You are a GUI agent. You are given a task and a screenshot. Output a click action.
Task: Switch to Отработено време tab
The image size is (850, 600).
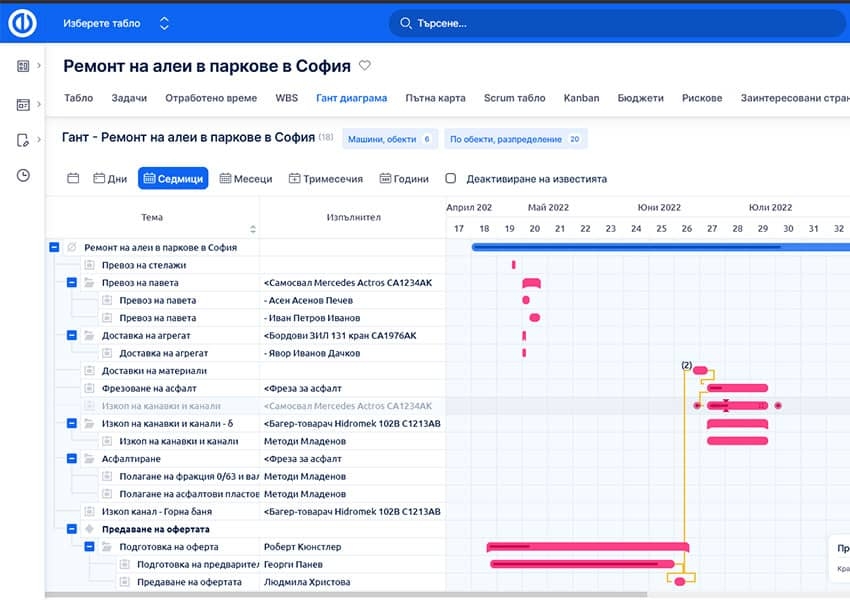211,98
